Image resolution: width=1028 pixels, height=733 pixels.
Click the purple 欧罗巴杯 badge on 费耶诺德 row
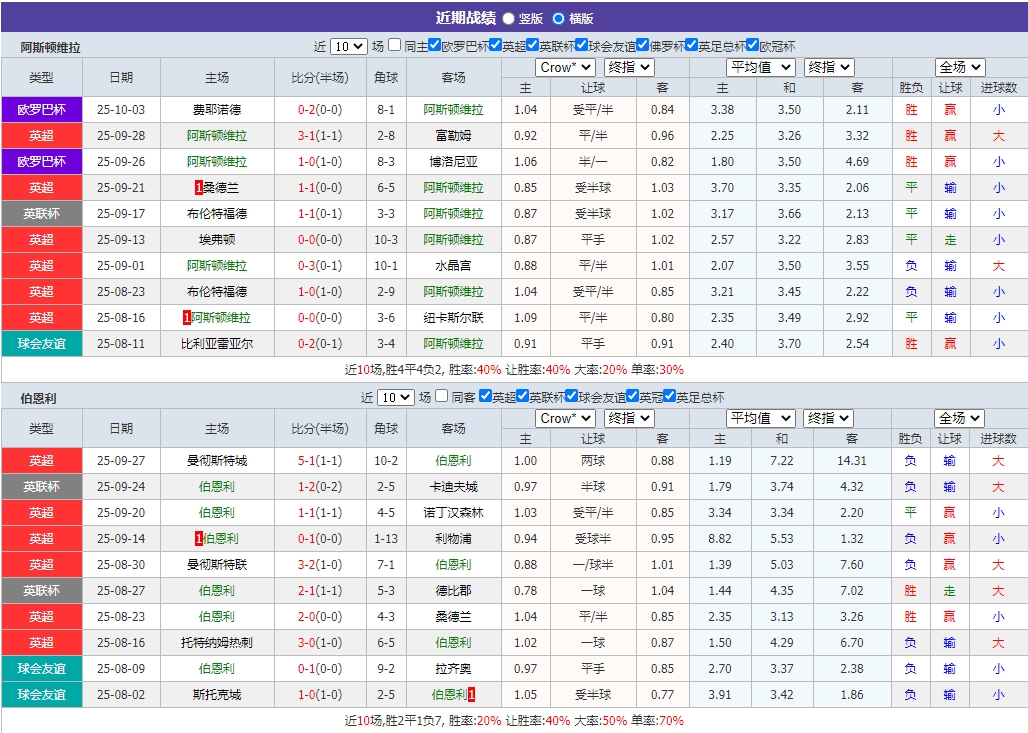pos(41,109)
